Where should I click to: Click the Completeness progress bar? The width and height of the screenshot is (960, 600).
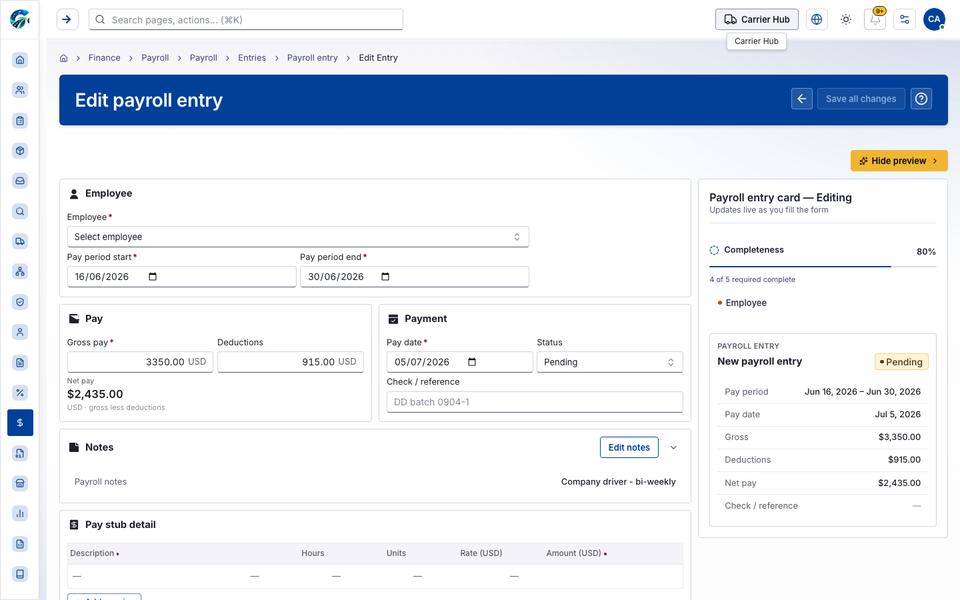(822, 266)
